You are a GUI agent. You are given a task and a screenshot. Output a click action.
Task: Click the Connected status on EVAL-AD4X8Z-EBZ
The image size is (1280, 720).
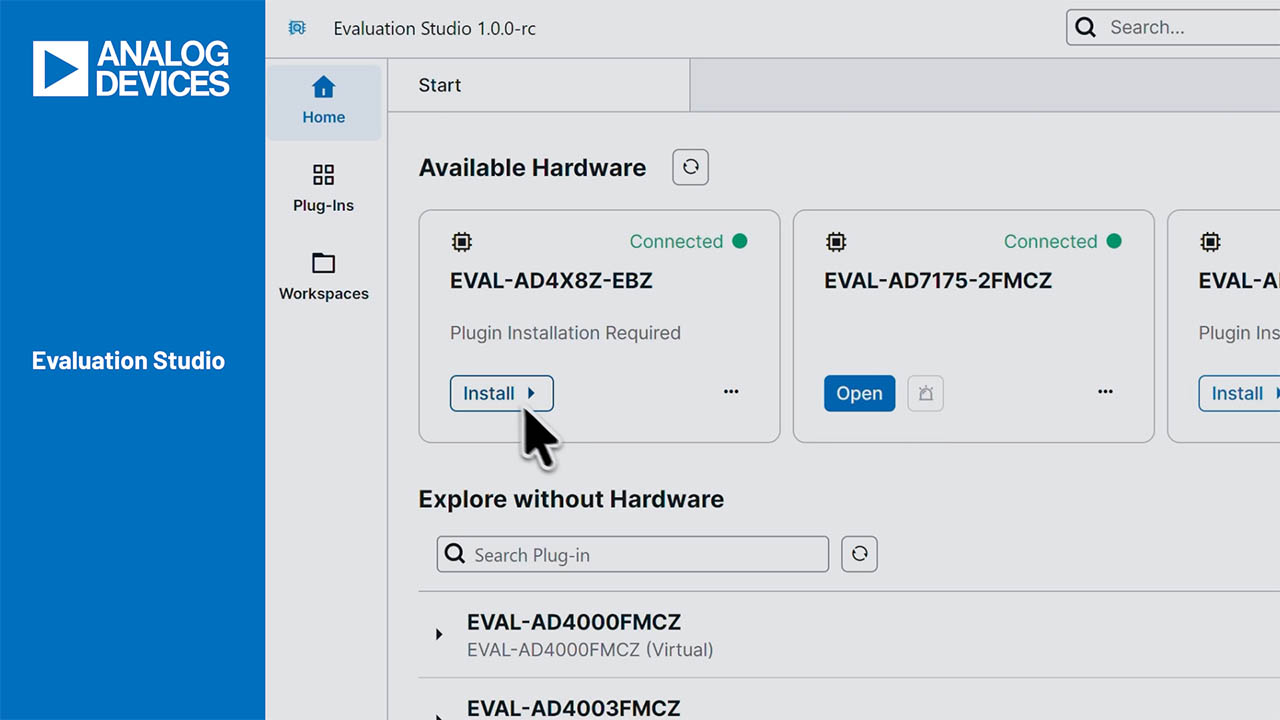tap(688, 241)
